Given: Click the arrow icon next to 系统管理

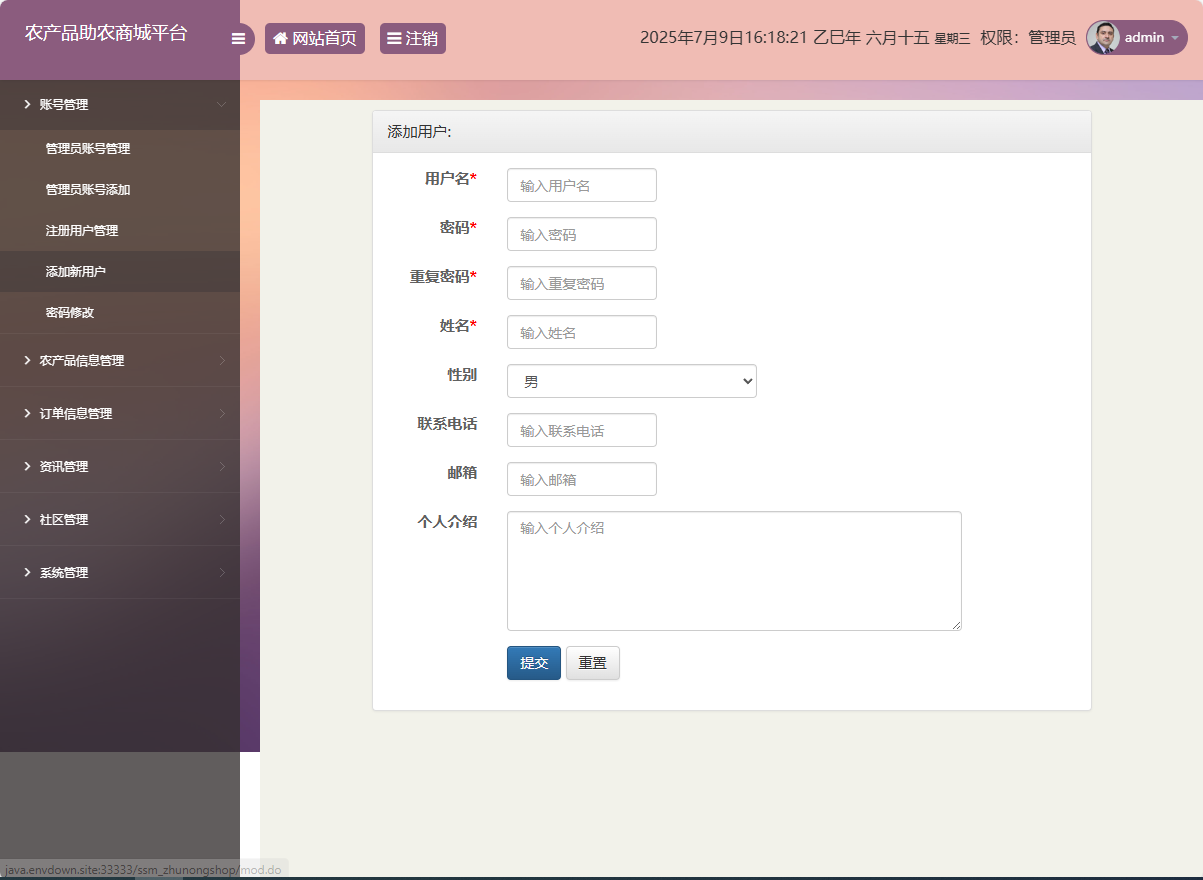Looking at the screenshot, I should tap(26, 572).
